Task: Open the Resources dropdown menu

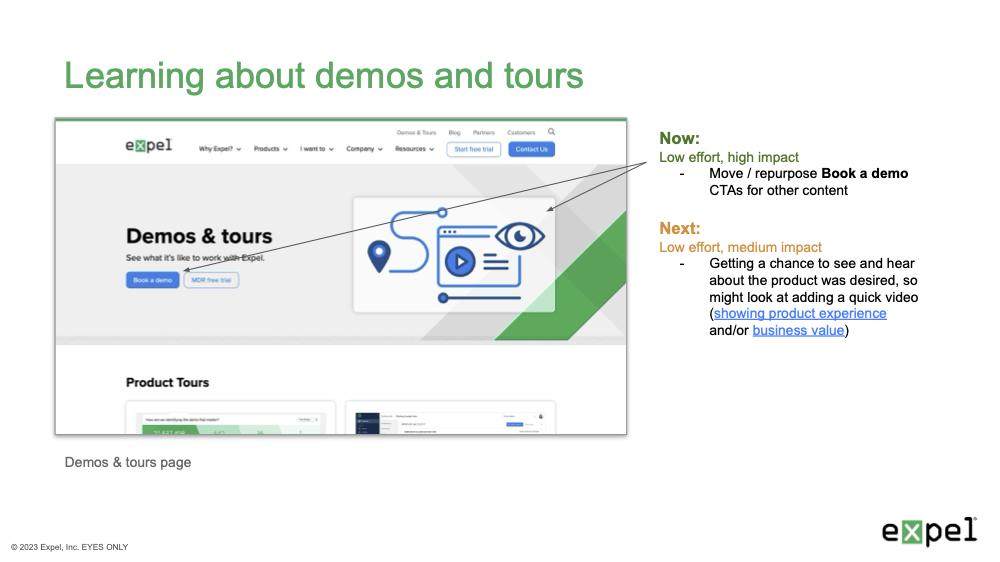Action: click(415, 149)
